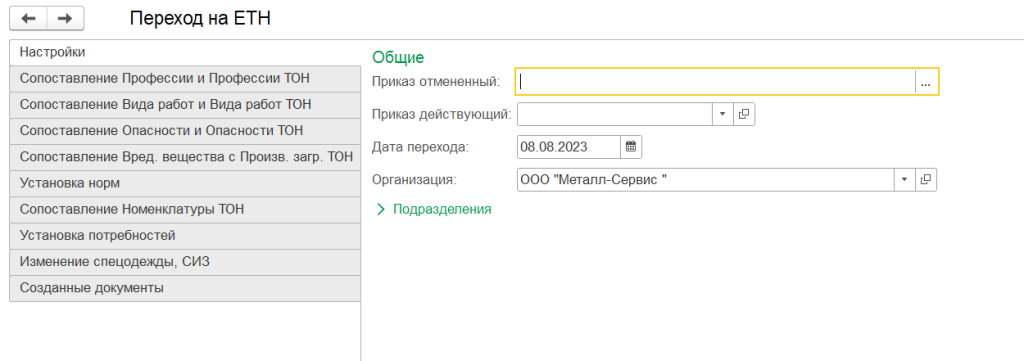Click the Общие section heading

tap(398, 57)
